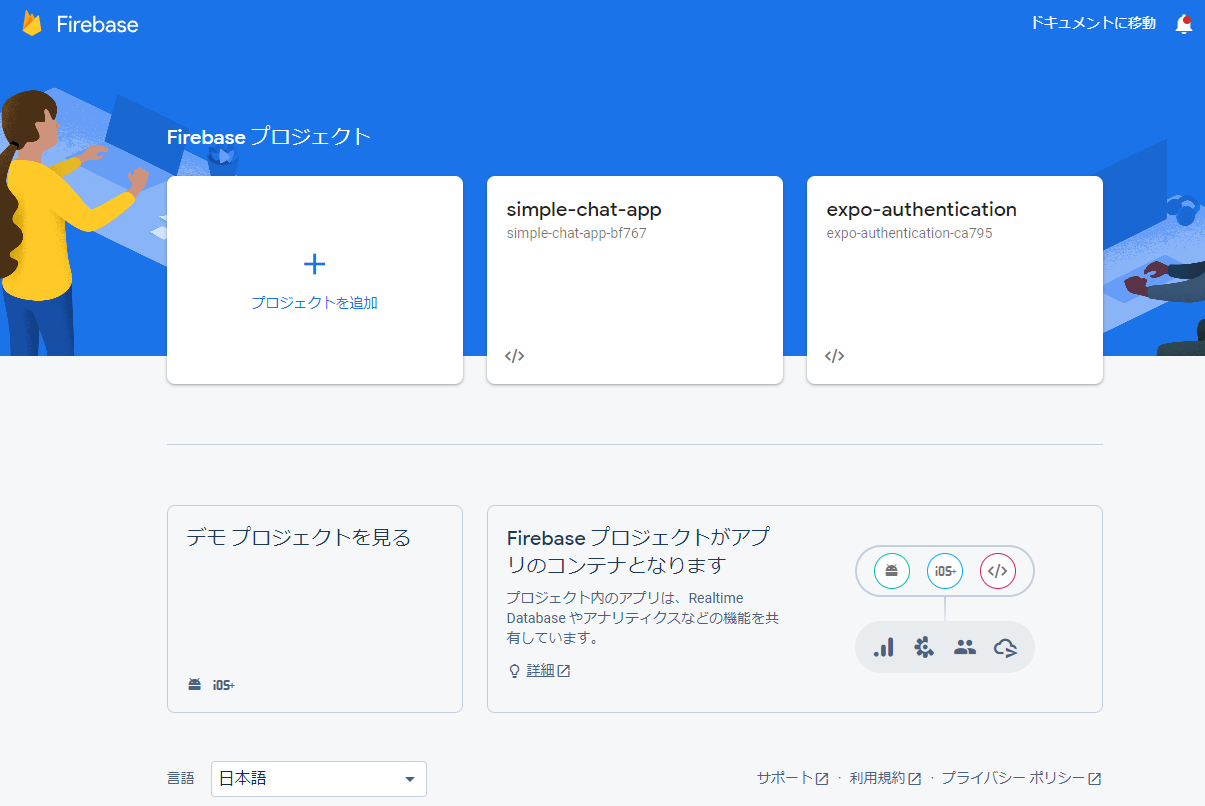Viewport: 1205px width, 806px height.
Task: Click the Firebase logo in the header
Action: tap(79, 24)
